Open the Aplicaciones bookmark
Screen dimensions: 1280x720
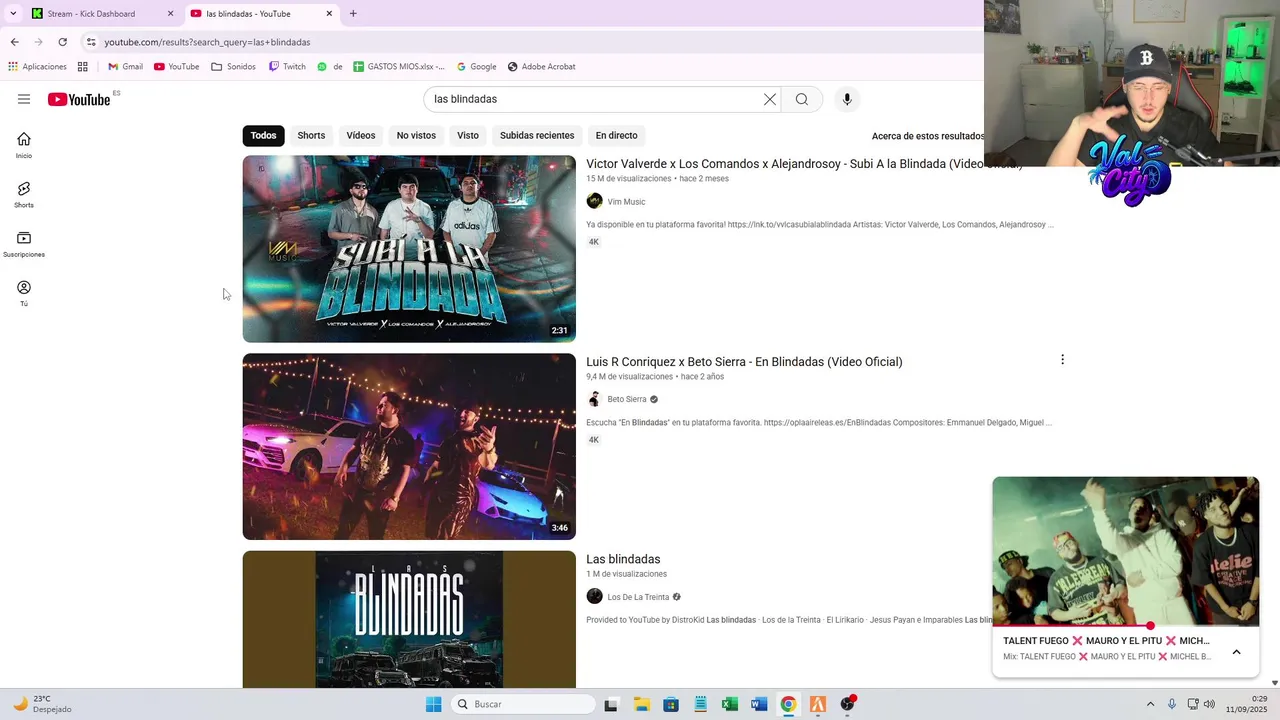(37, 66)
